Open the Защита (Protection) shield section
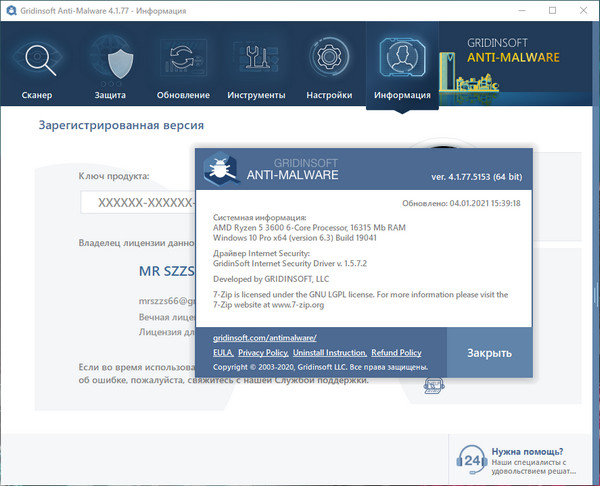Viewport: 600px width, 486px height. click(110, 66)
